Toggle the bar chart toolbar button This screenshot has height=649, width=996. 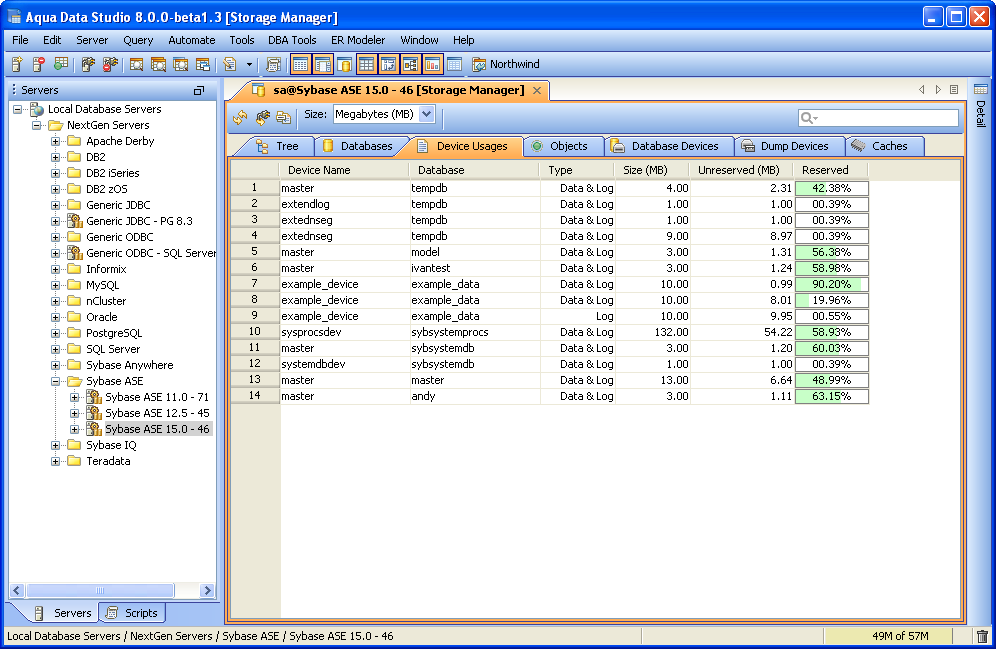click(432, 64)
